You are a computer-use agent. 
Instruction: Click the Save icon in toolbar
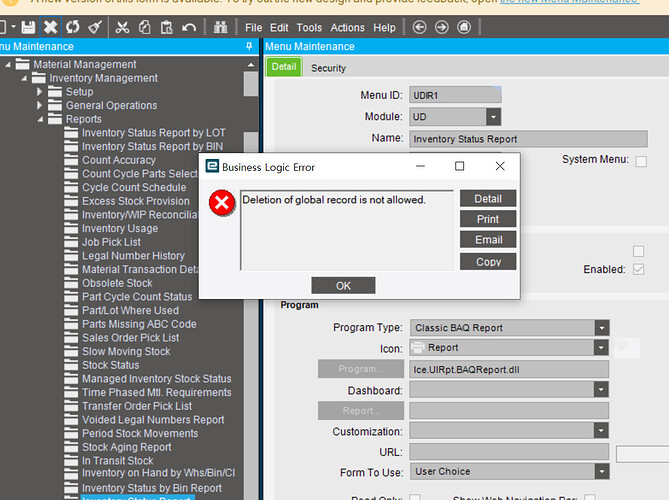[x=28, y=27]
